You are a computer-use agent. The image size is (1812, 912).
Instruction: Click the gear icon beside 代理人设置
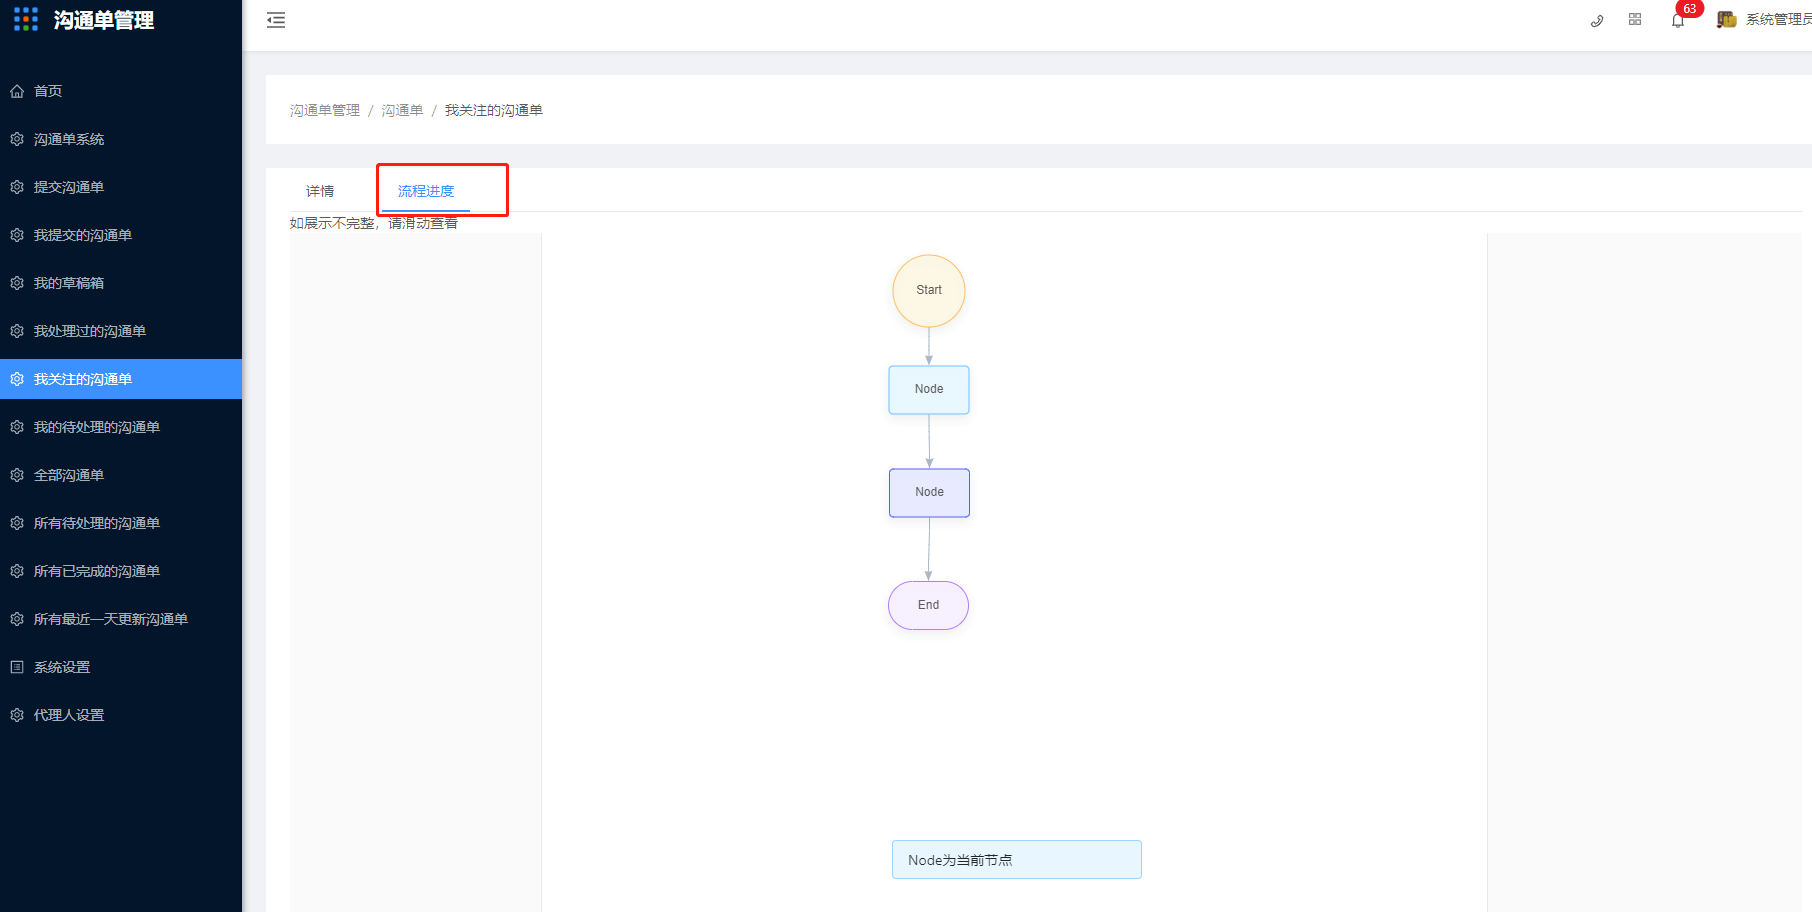17,715
